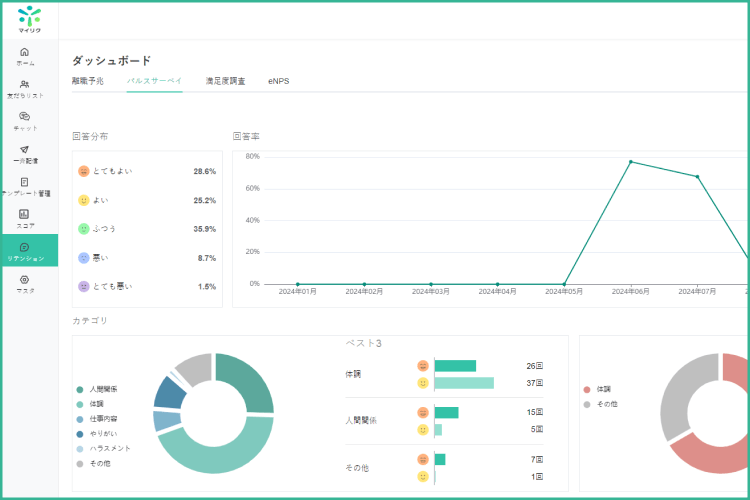Click the 人間関係 legend color dot

tap(80, 389)
